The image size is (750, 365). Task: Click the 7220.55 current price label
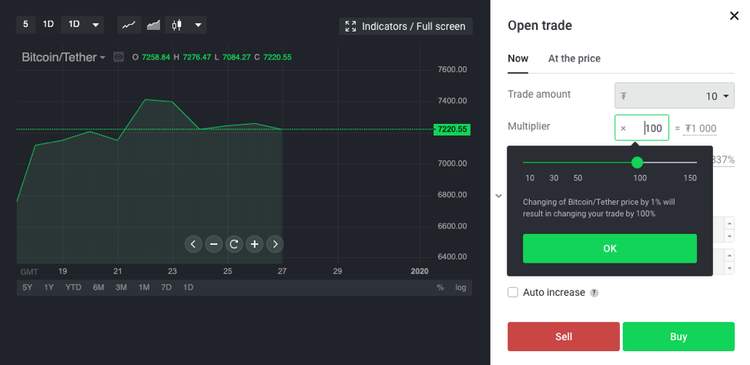(x=452, y=129)
